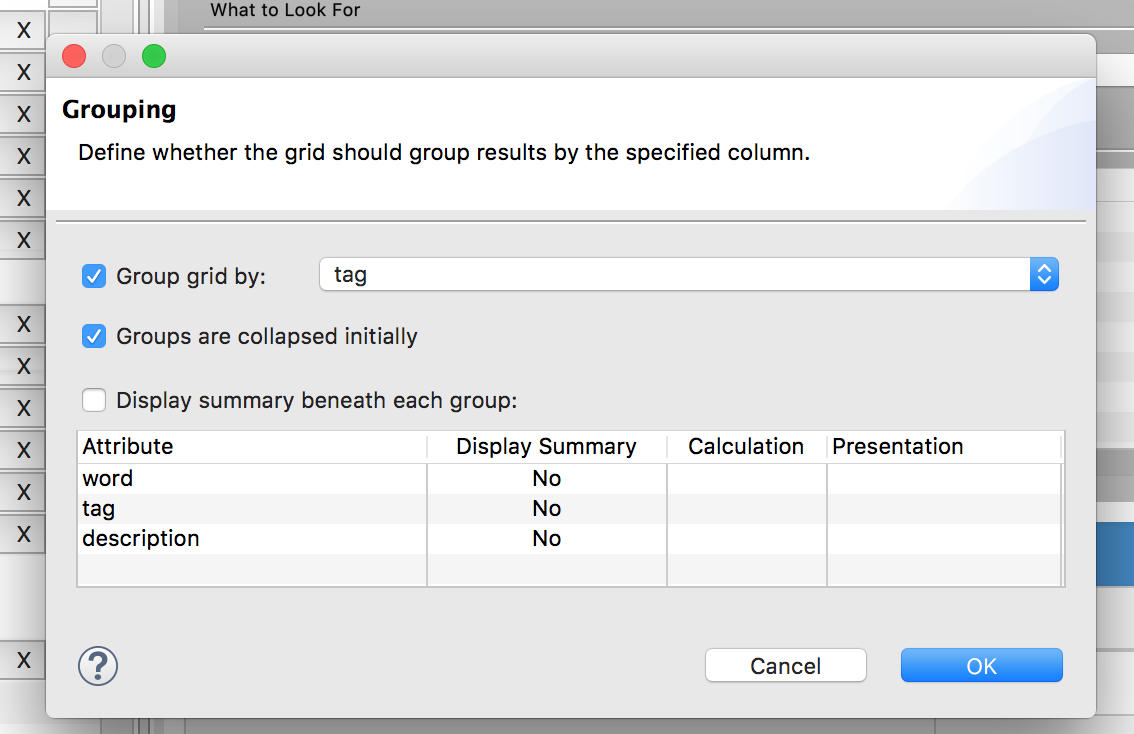Select the tag attribute row
Screen dimensions: 1134x734
(570, 509)
